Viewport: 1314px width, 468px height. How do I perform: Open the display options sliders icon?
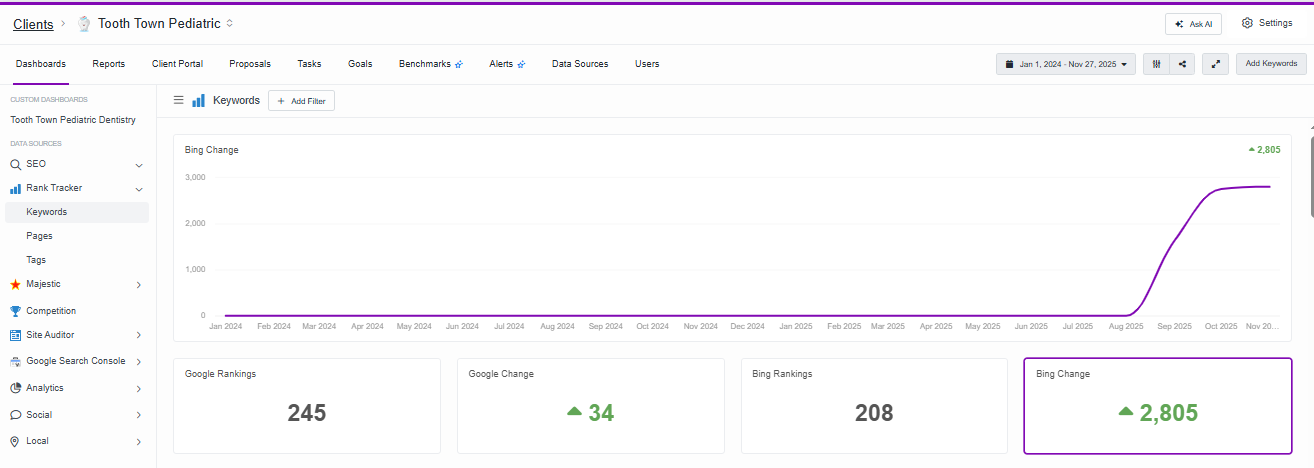[1156, 64]
